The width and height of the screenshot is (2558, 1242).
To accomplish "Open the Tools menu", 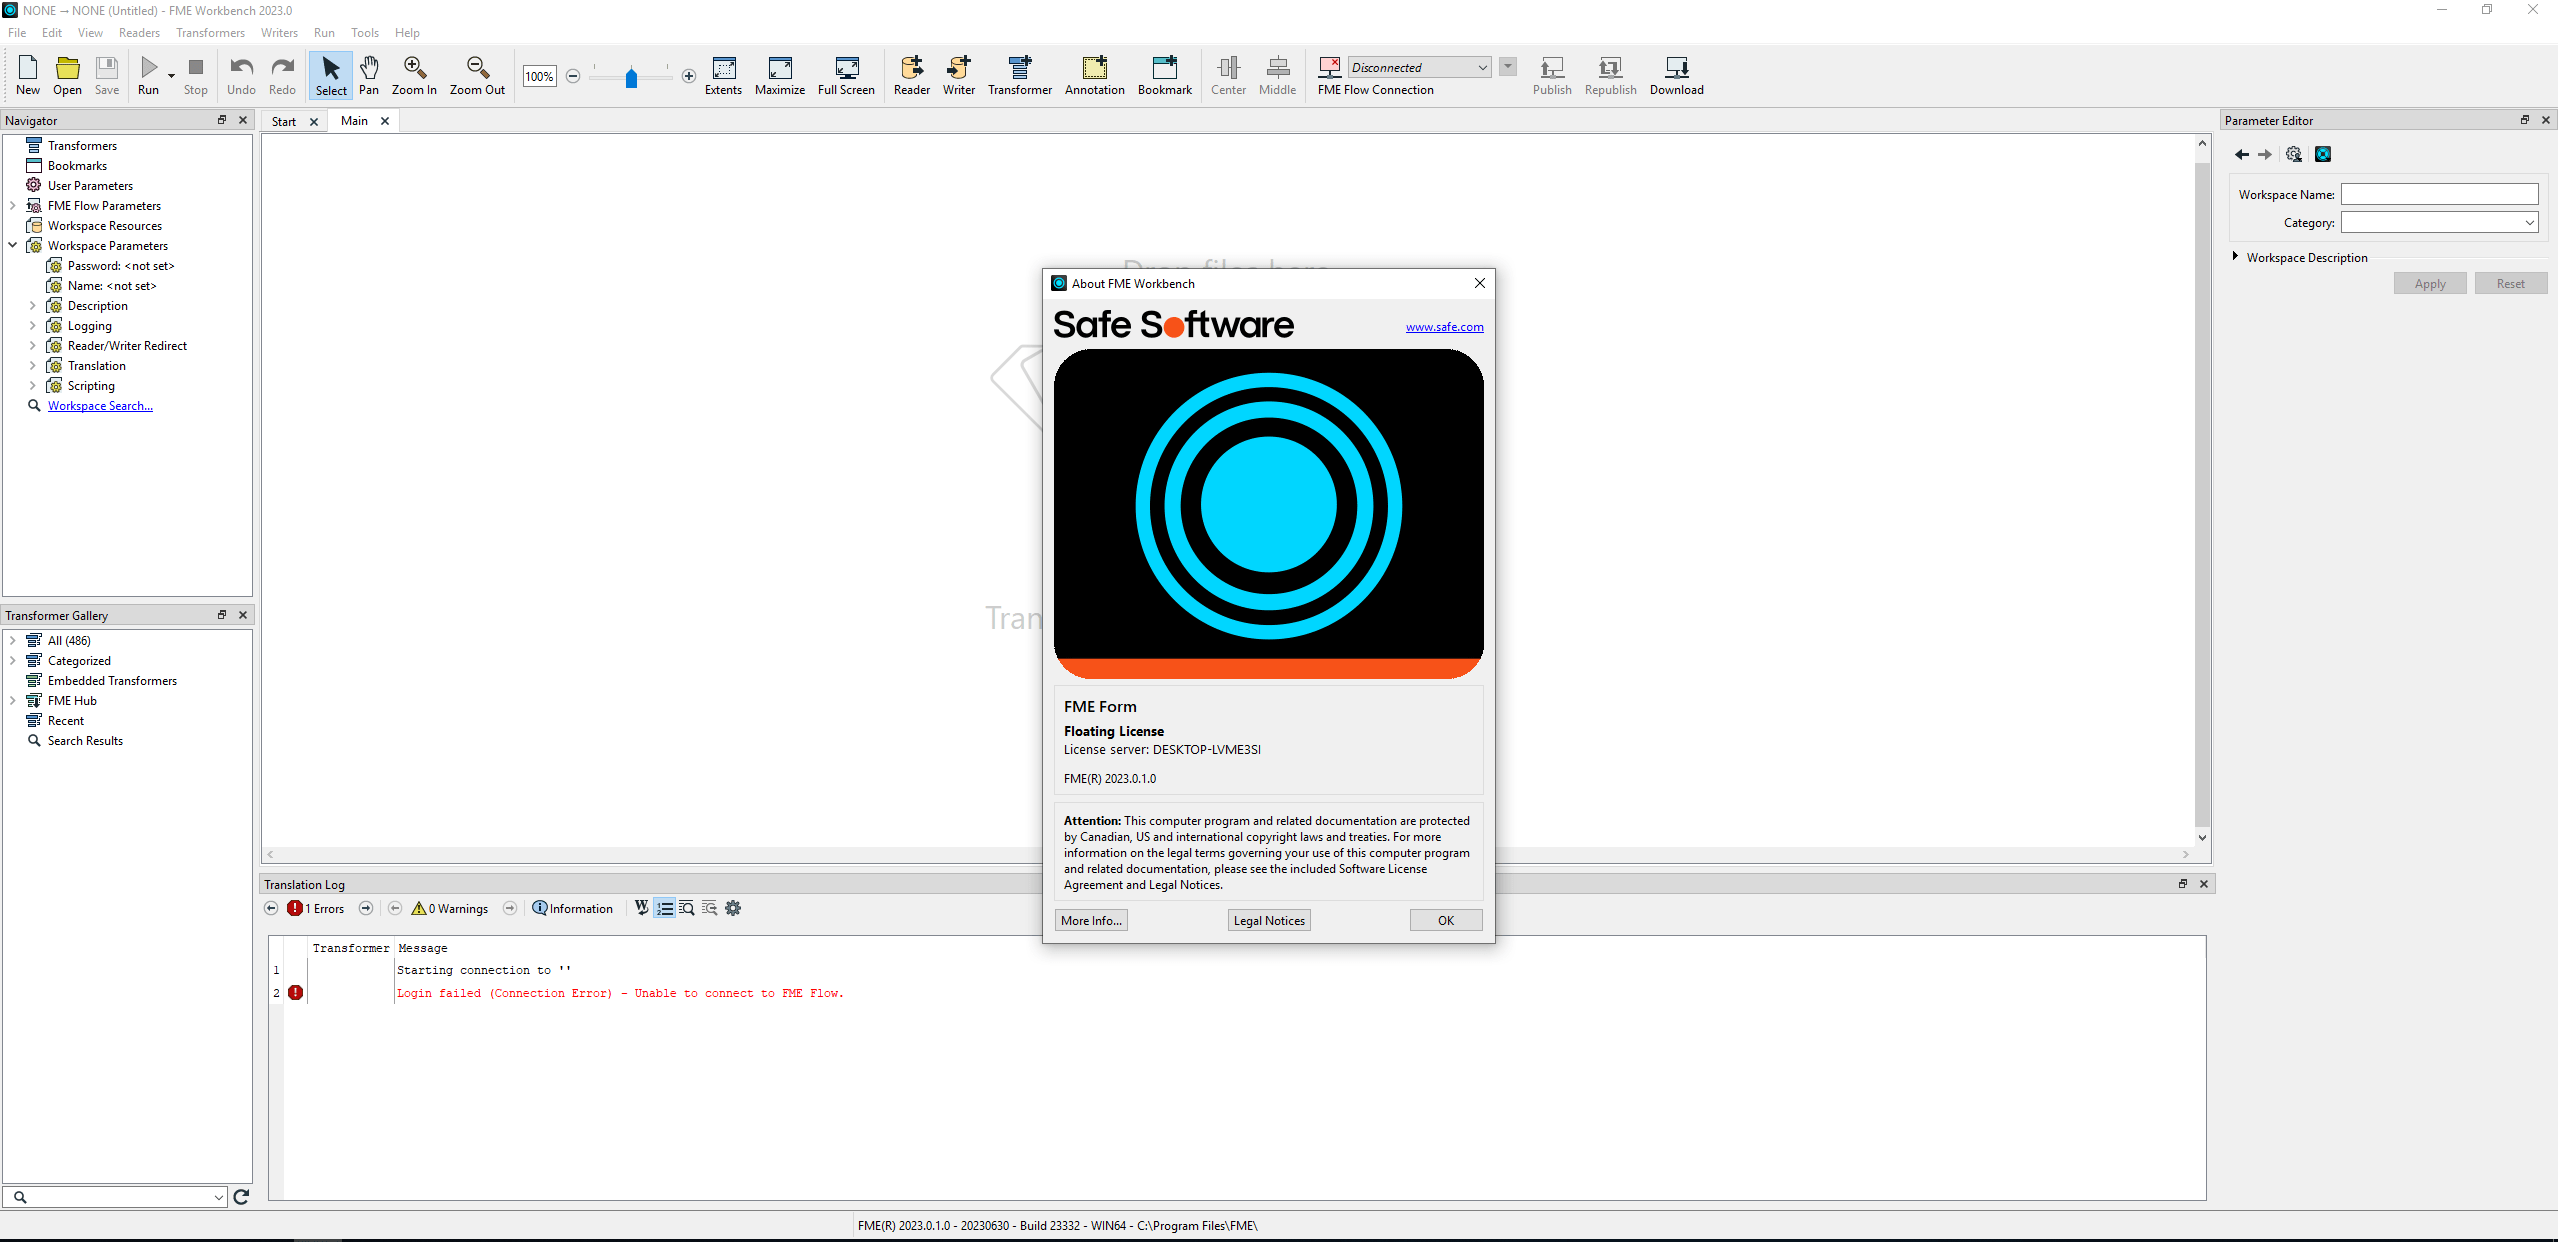I will pyautogui.click(x=364, y=32).
